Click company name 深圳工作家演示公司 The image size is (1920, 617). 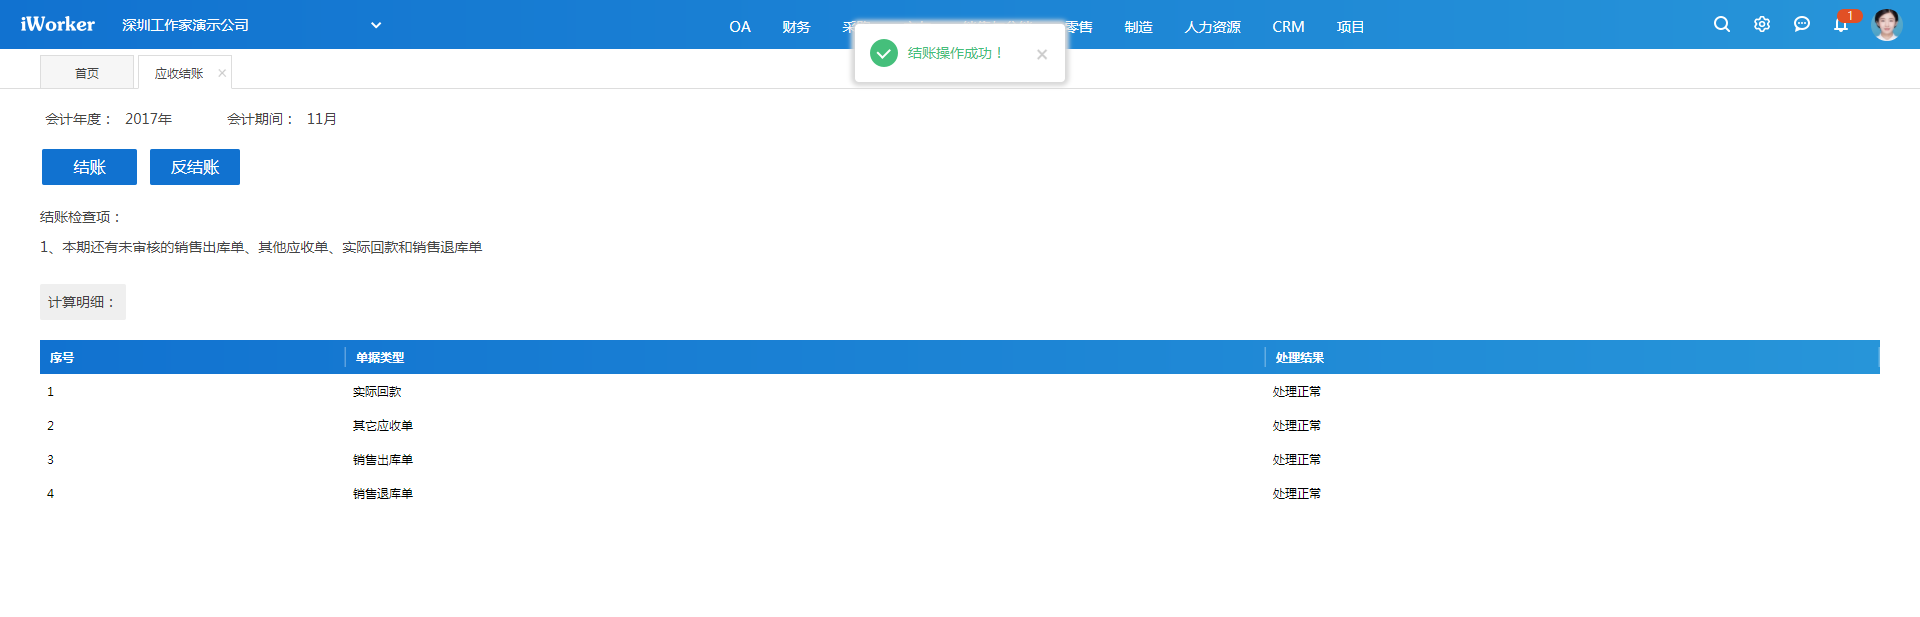click(x=185, y=25)
